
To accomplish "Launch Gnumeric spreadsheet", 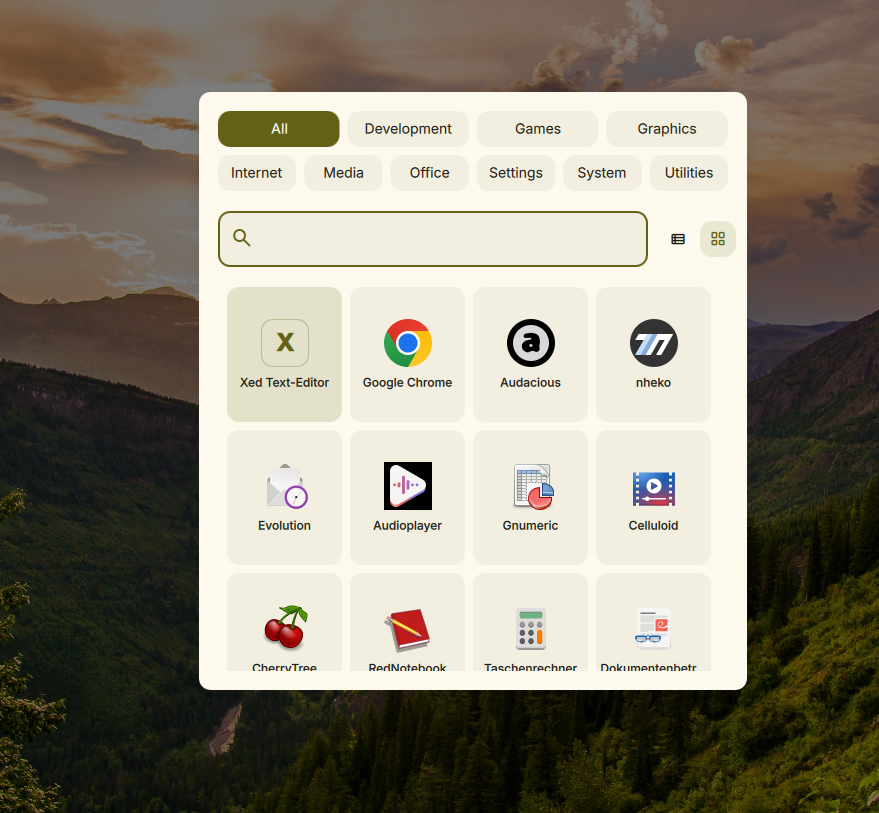I will 530,497.
